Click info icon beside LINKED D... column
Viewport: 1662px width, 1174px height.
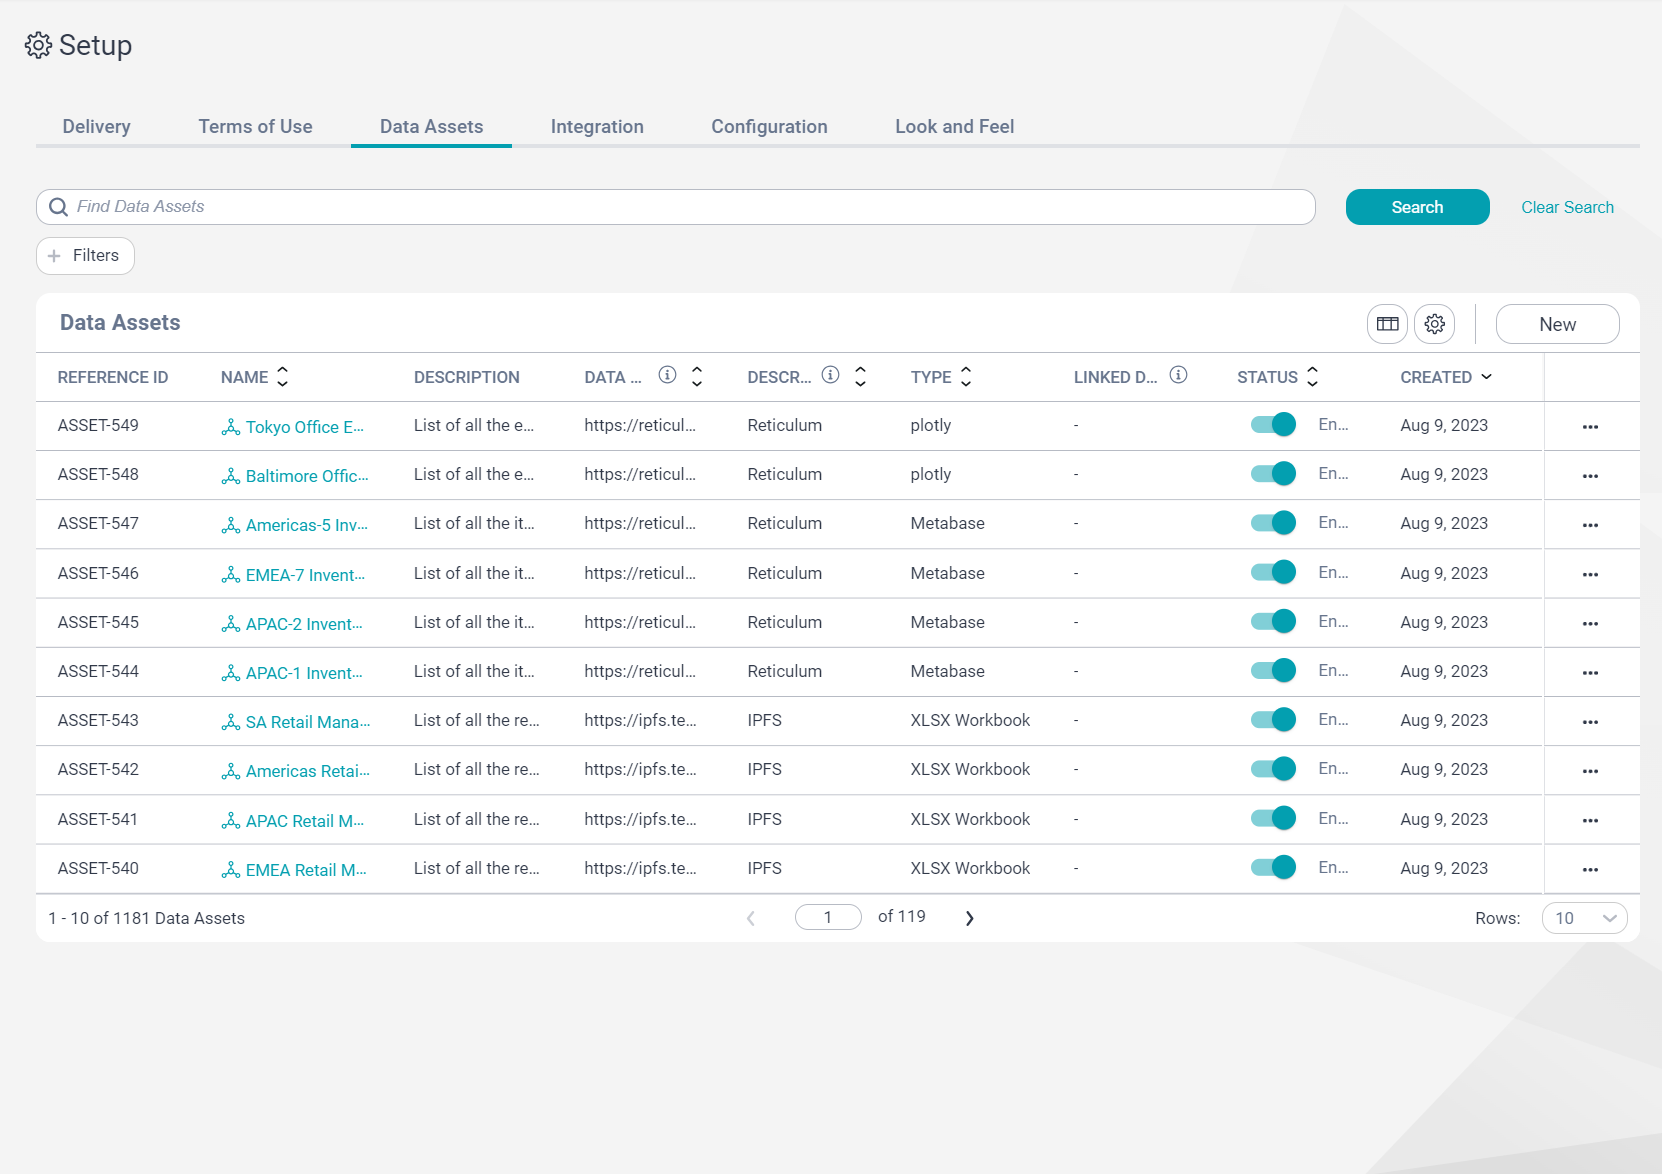(x=1178, y=375)
